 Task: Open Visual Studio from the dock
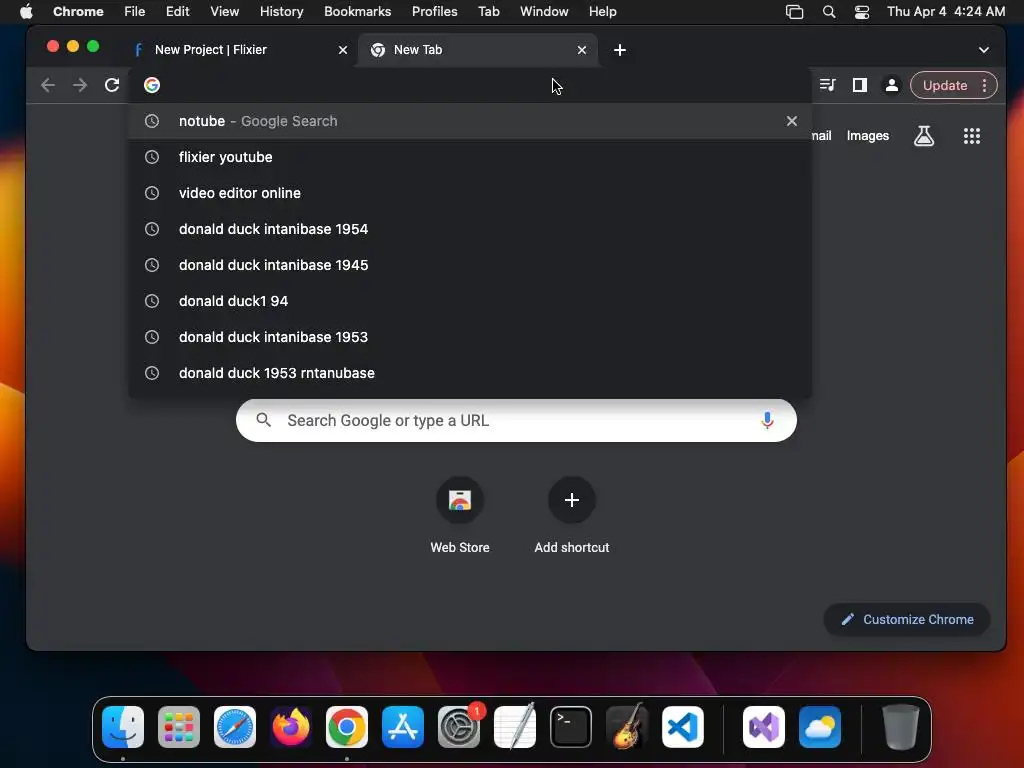(x=763, y=727)
